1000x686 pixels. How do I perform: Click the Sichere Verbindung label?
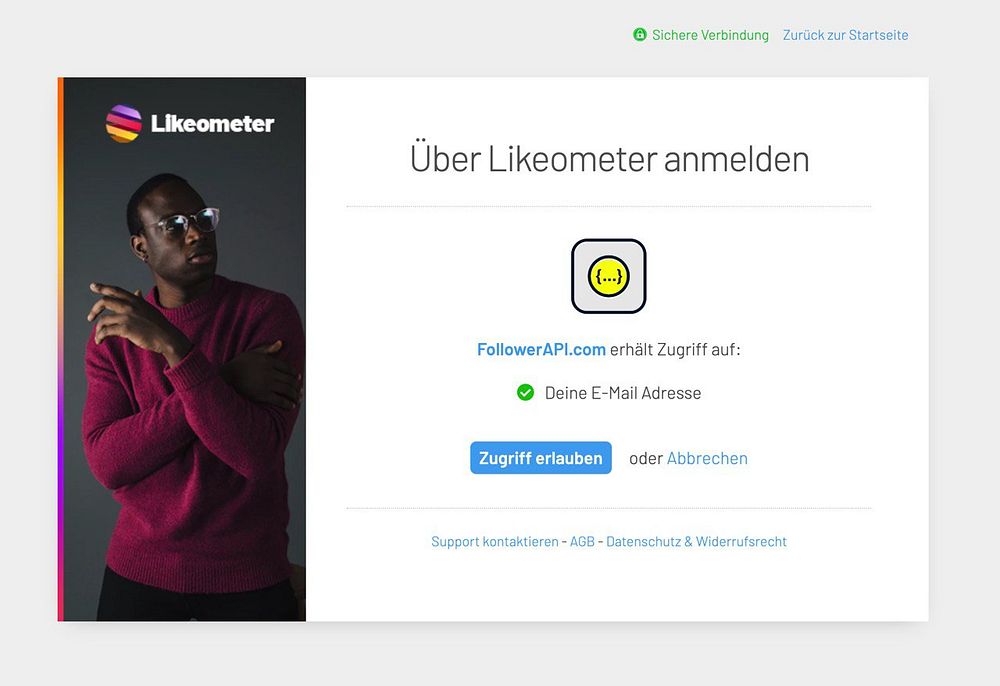pos(710,35)
